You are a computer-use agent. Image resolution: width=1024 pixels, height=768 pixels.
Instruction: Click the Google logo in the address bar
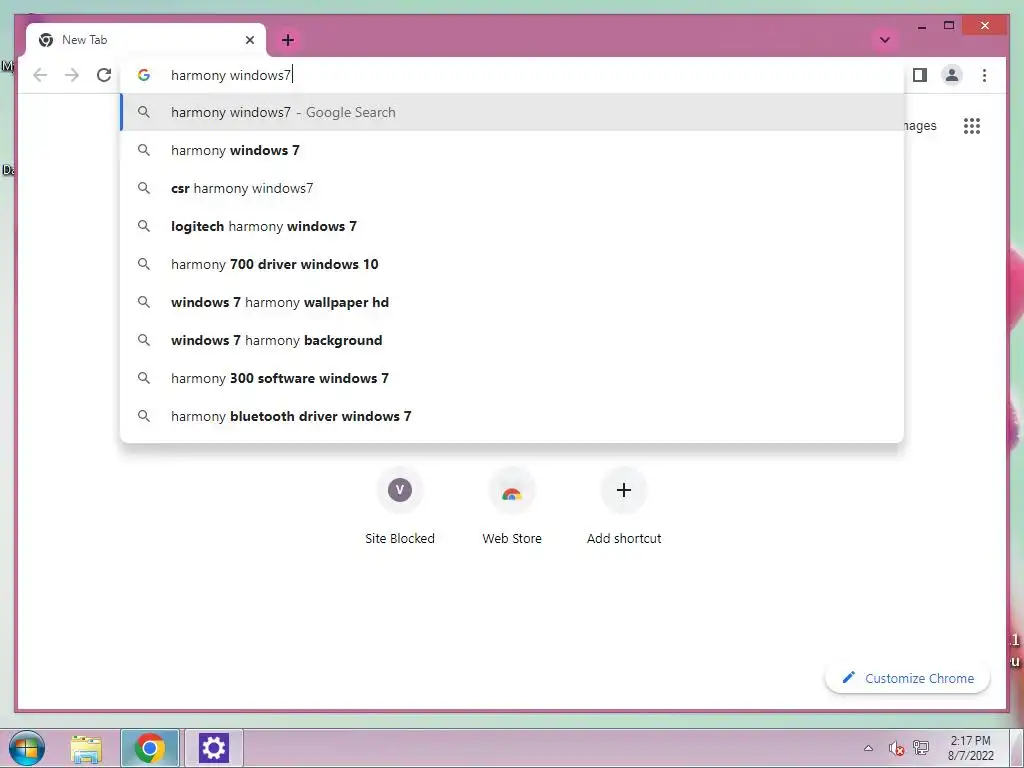point(144,75)
